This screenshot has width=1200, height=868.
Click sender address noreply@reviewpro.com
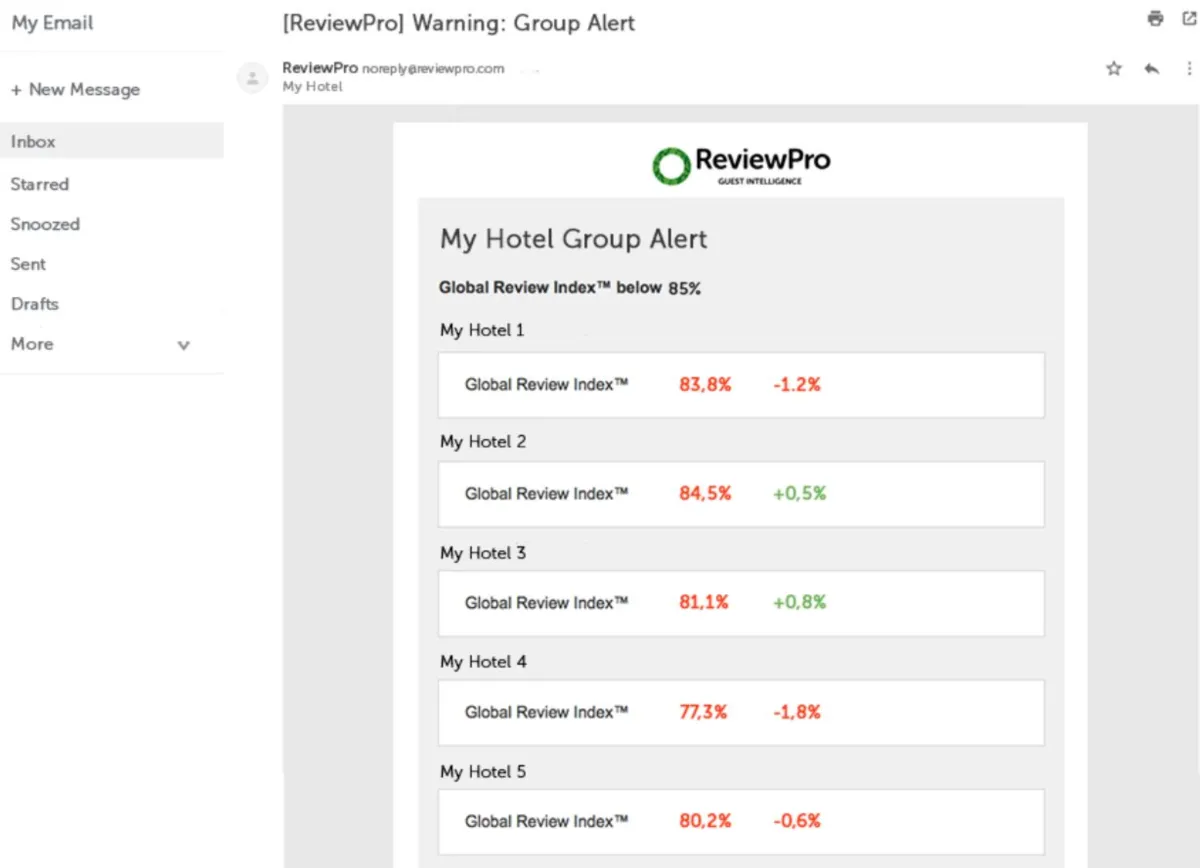(x=433, y=69)
